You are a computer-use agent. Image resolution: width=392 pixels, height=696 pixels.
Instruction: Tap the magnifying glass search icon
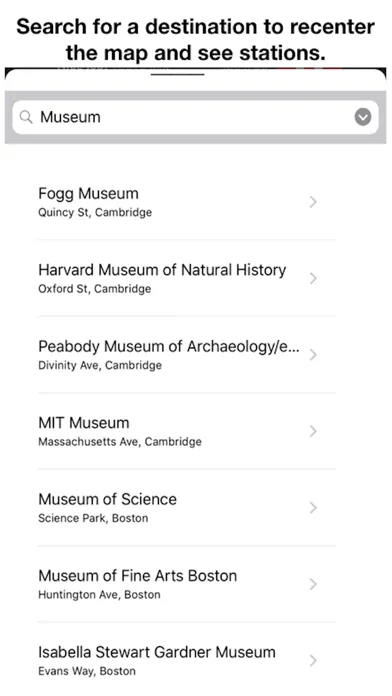point(26,117)
